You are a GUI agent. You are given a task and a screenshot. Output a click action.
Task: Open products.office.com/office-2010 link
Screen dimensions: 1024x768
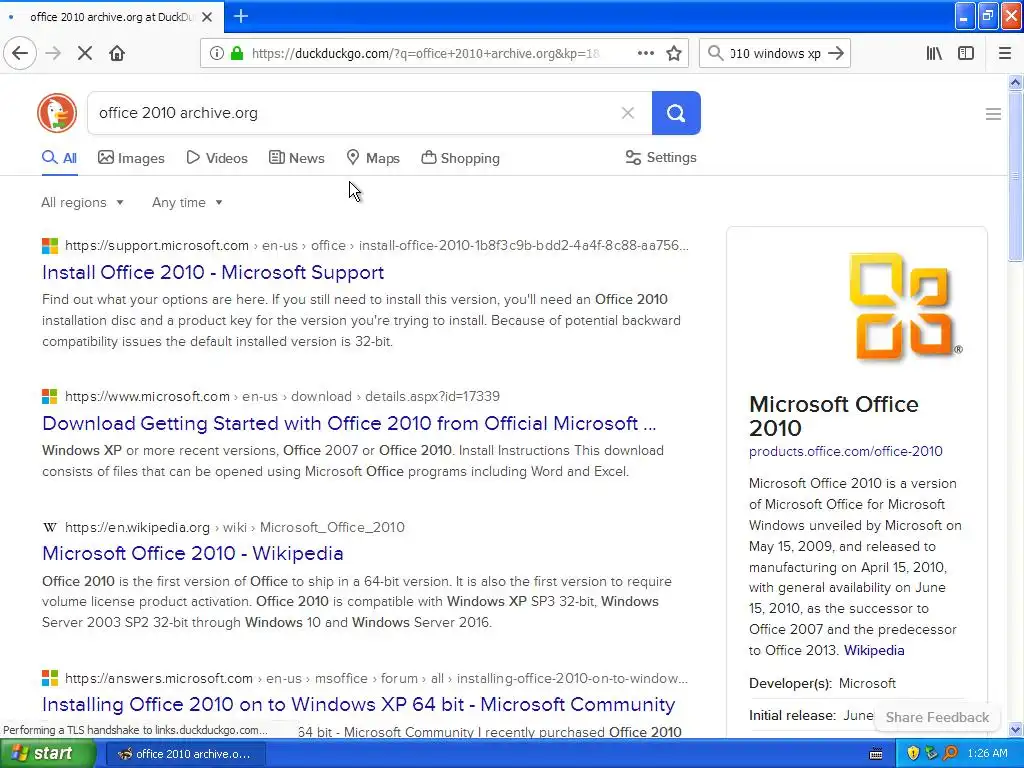coord(846,451)
